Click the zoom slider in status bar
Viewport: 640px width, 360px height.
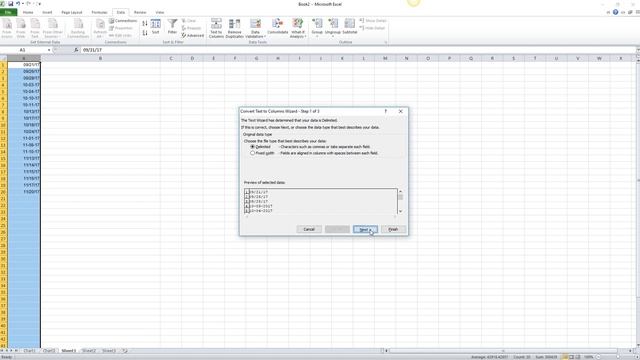pyautogui.click(x=618, y=357)
